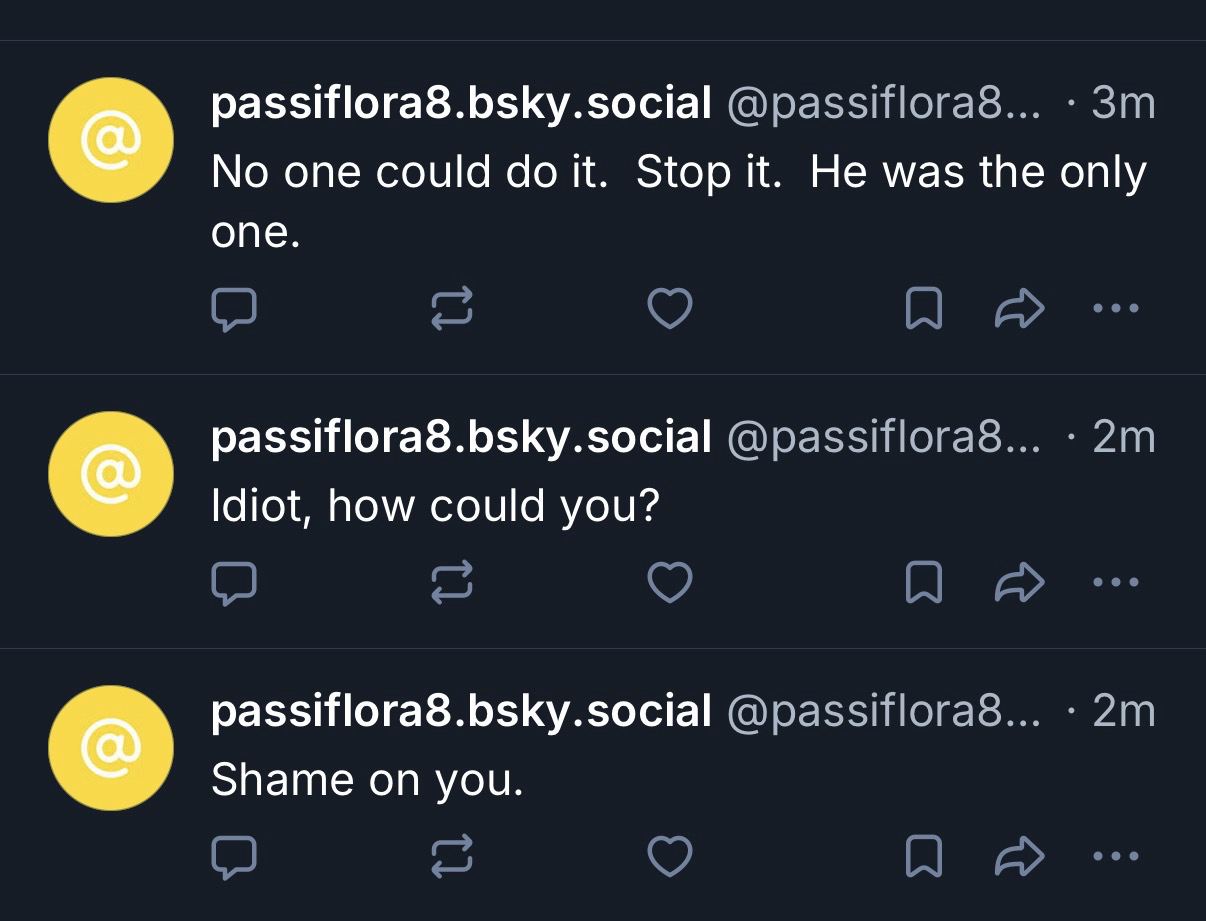Open more options for "Shame on you." post

coord(1116,856)
